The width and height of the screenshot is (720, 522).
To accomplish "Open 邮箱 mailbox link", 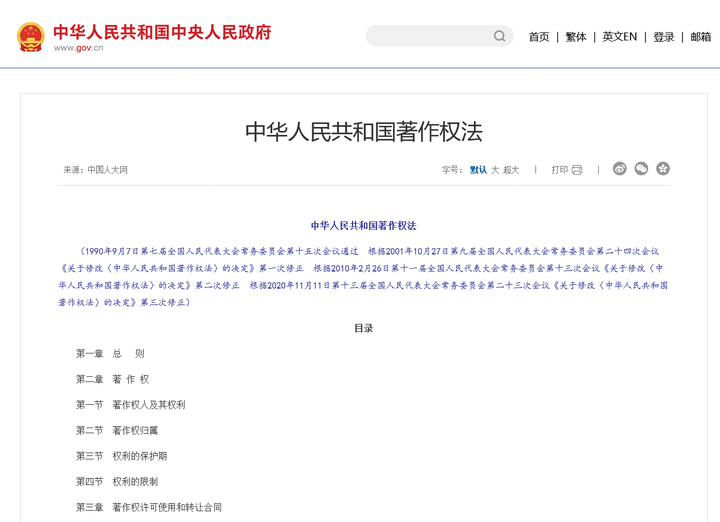I will [x=700, y=37].
